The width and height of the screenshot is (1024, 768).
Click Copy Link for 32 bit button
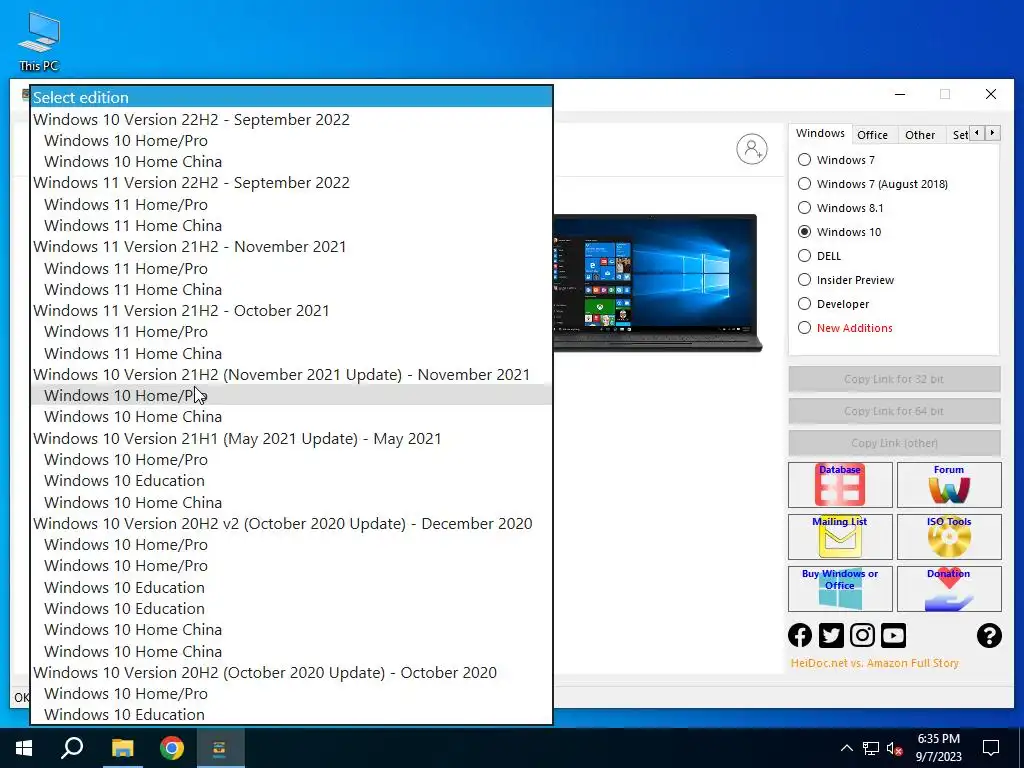894,379
